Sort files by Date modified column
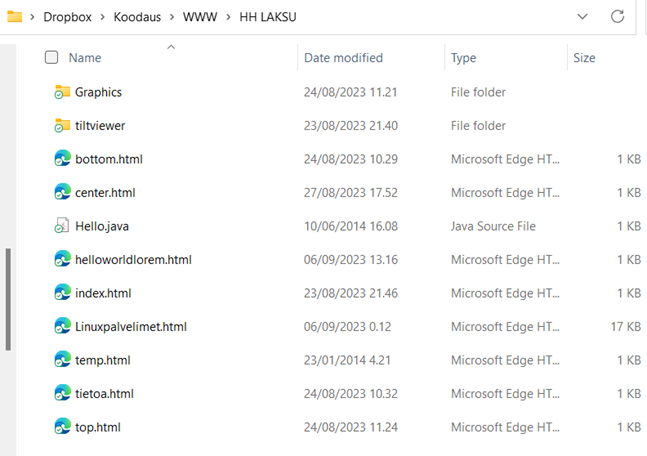This screenshot has height=456, width=647. pos(343,58)
